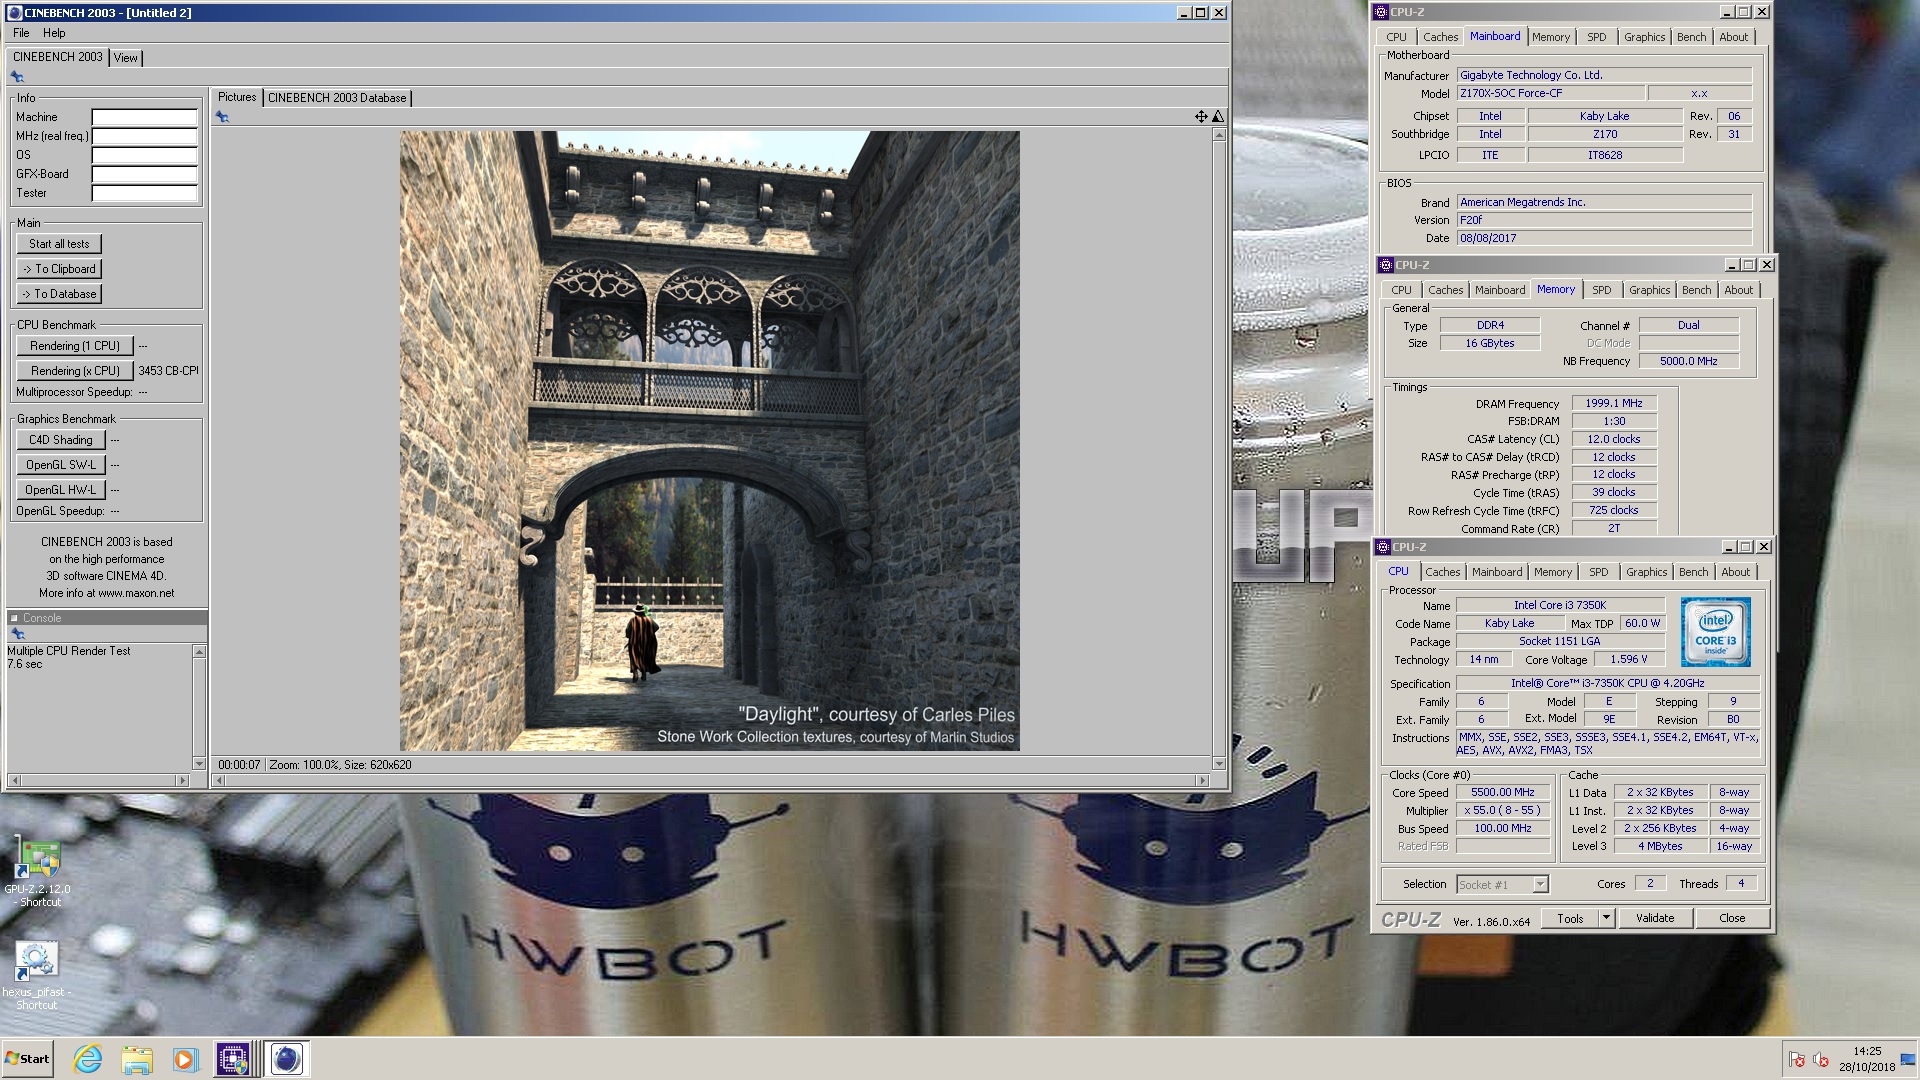
Task: Run the OpenGL HW-L benchmark
Action: pyautogui.click(x=60, y=490)
